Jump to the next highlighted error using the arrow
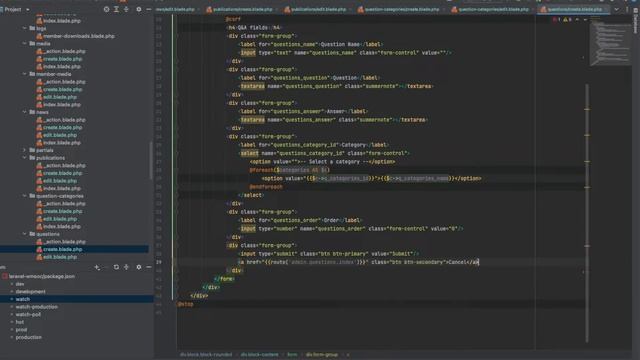The image size is (640, 360). 585,19
